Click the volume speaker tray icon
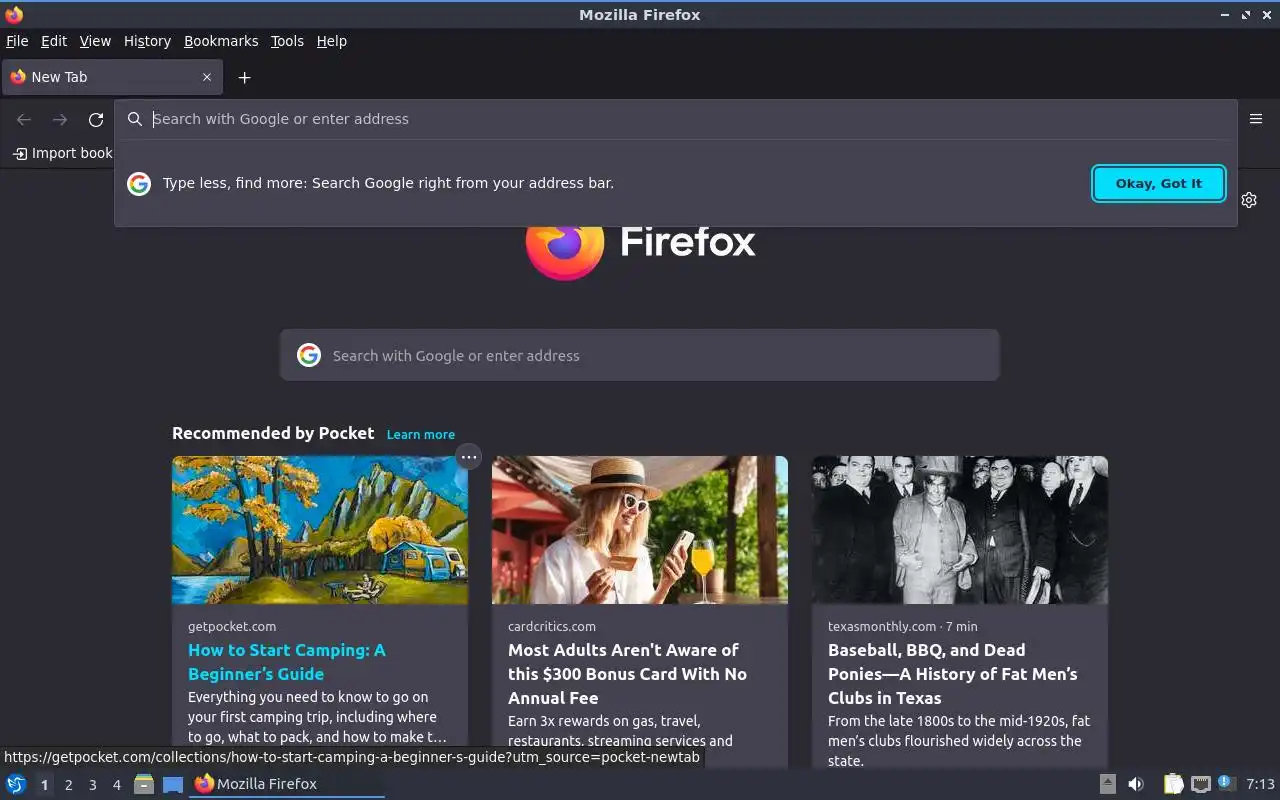 pyautogui.click(x=1136, y=784)
